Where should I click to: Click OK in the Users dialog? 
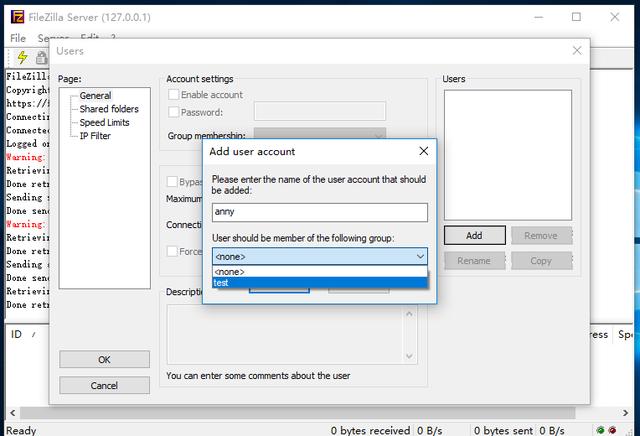(104, 360)
